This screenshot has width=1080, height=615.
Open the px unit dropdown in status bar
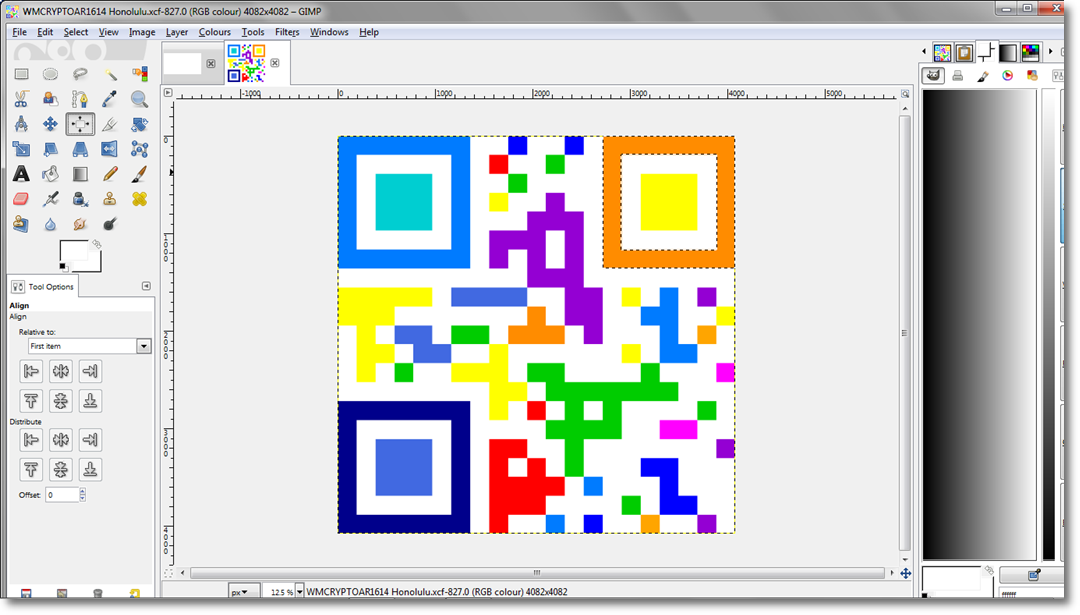pyautogui.click(x=244, y=592)
